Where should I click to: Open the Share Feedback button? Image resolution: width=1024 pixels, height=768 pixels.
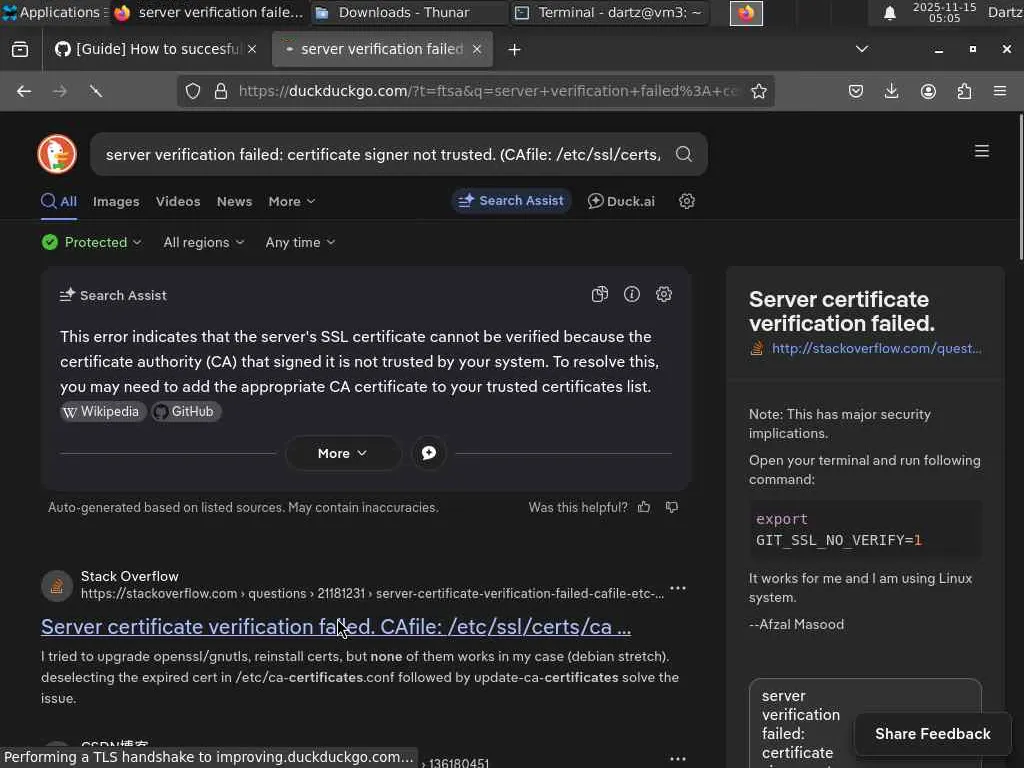coord(933,734)
